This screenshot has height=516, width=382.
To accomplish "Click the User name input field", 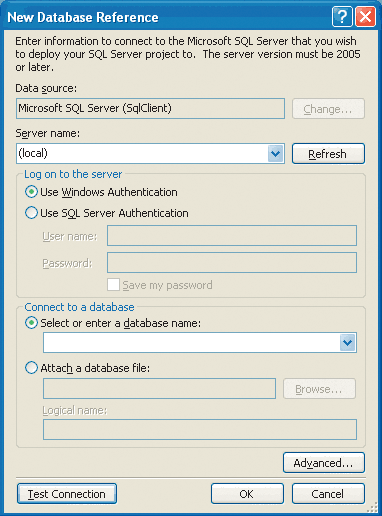I will (232, 236).
